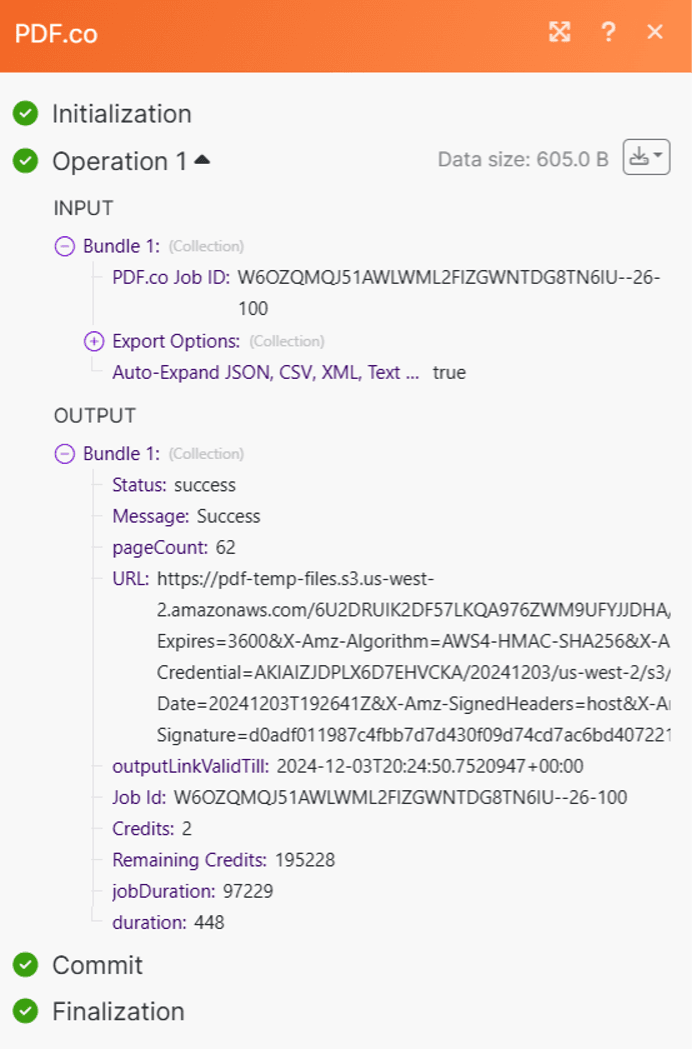Click the Remaining Credits value 195228
The height and width of the screenshot is (1050, 693).
305,860
